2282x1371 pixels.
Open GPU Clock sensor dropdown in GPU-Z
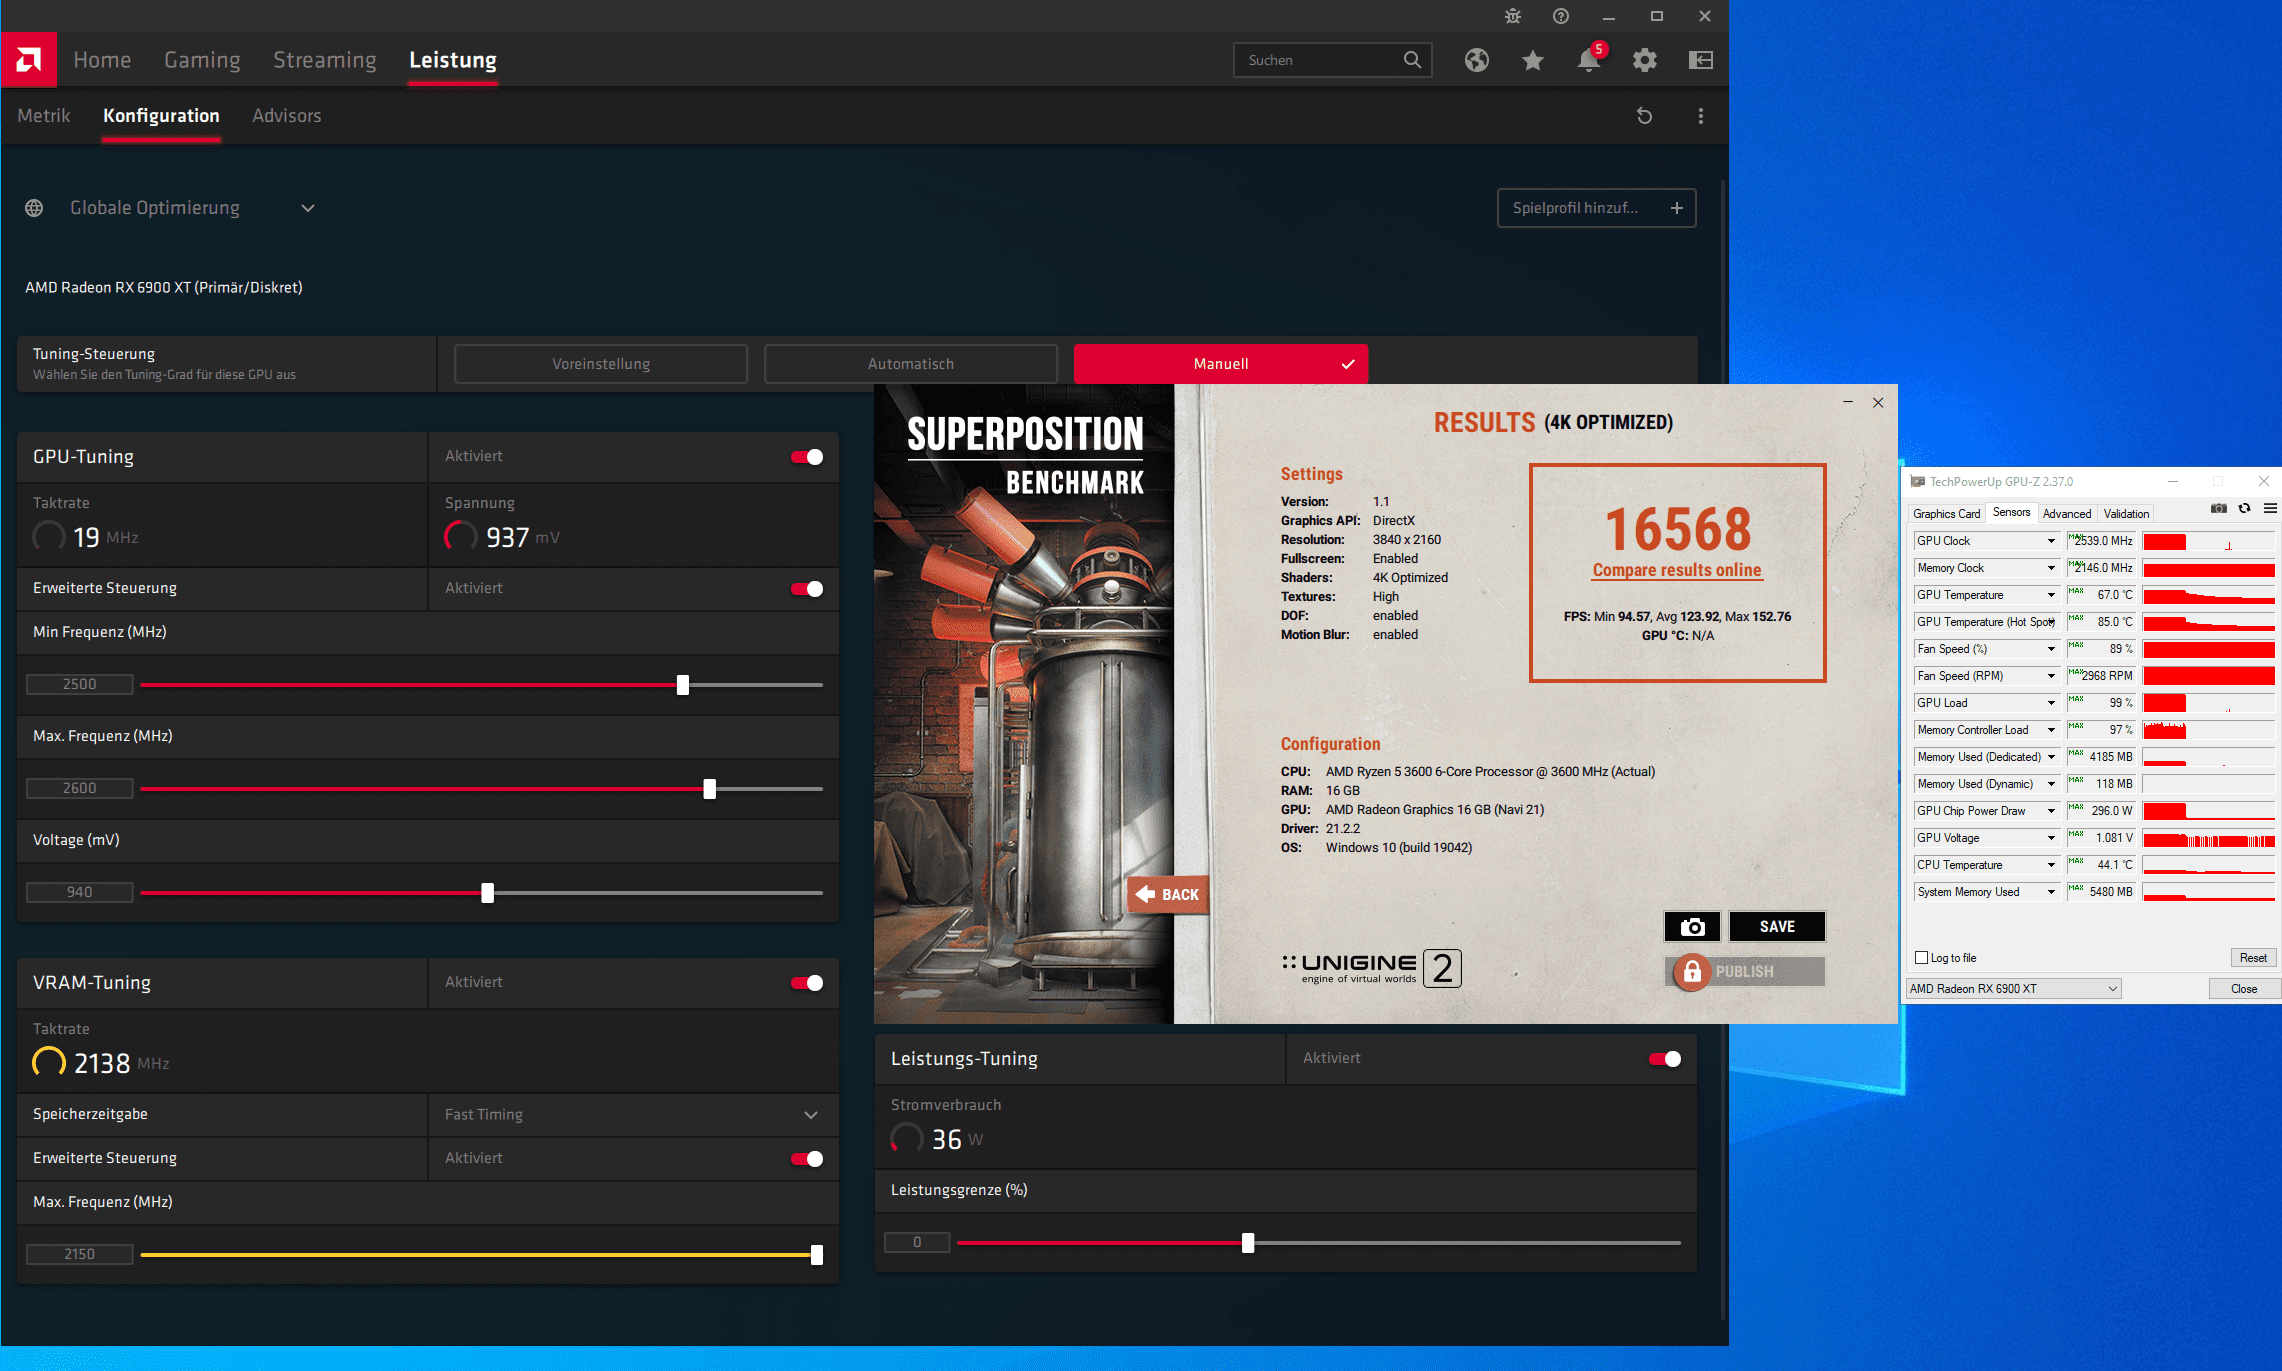point(2051,541)
